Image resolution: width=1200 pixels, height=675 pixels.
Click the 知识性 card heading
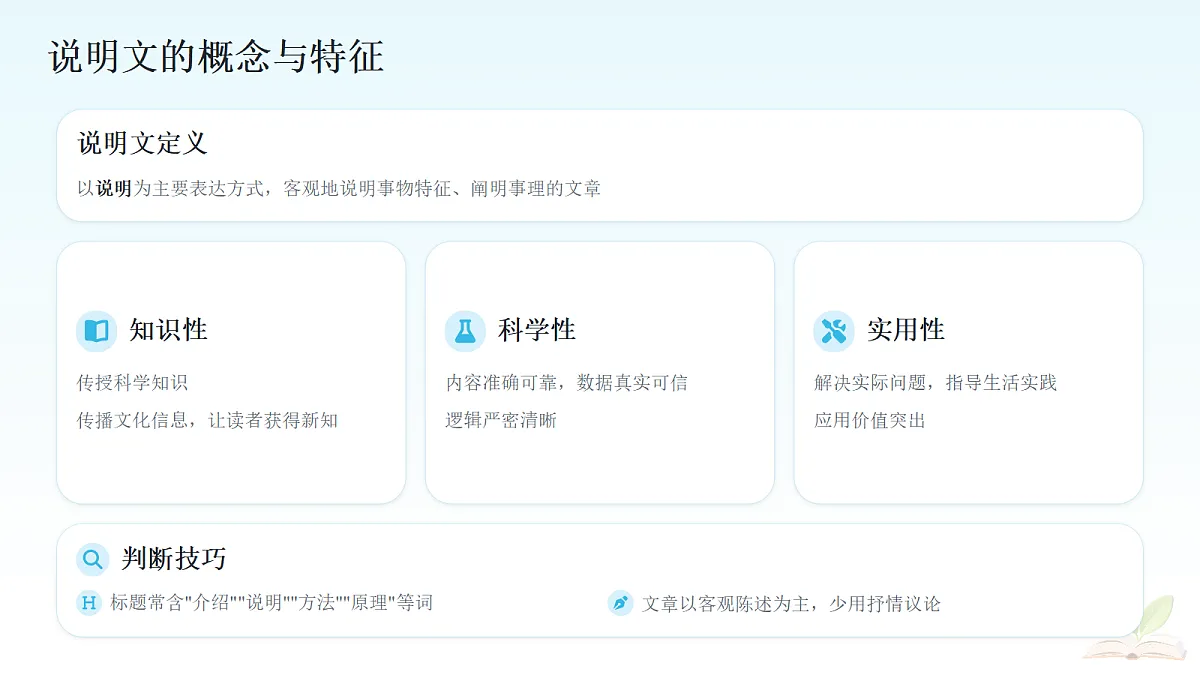click(x=168, y=330)
